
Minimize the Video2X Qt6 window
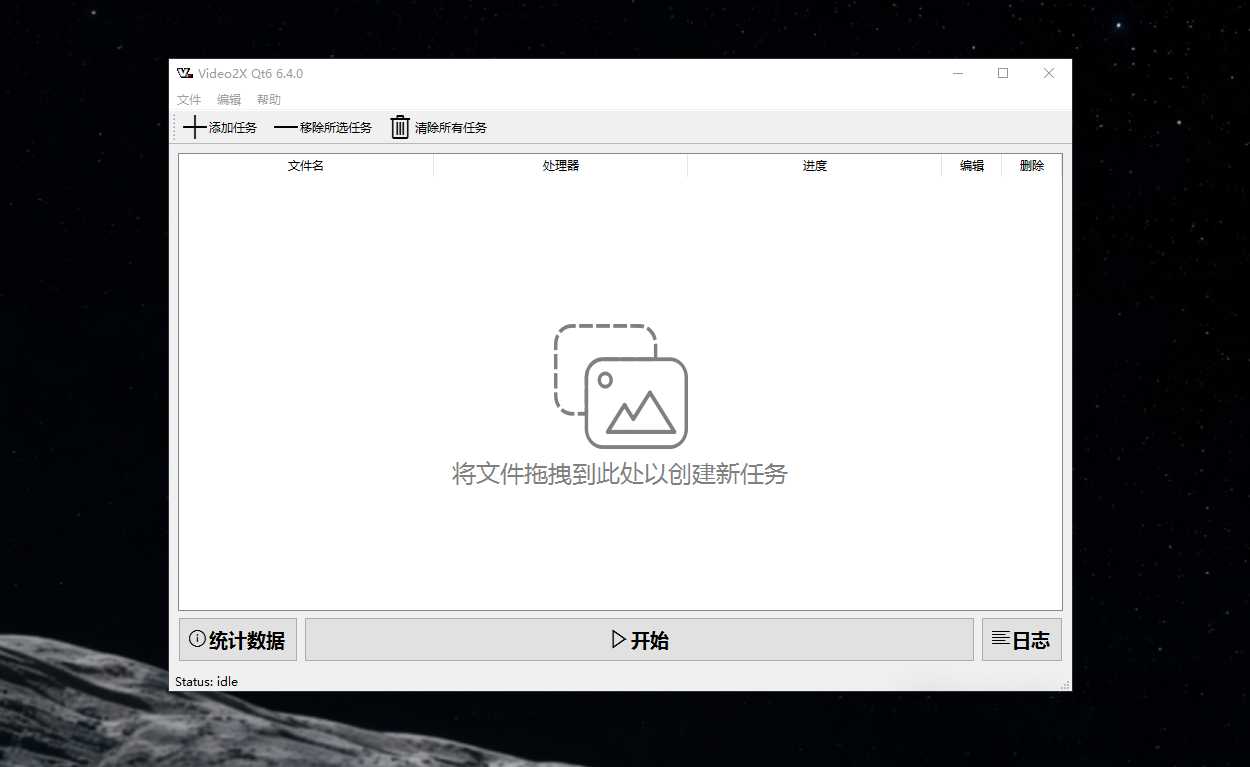point(958,73)
